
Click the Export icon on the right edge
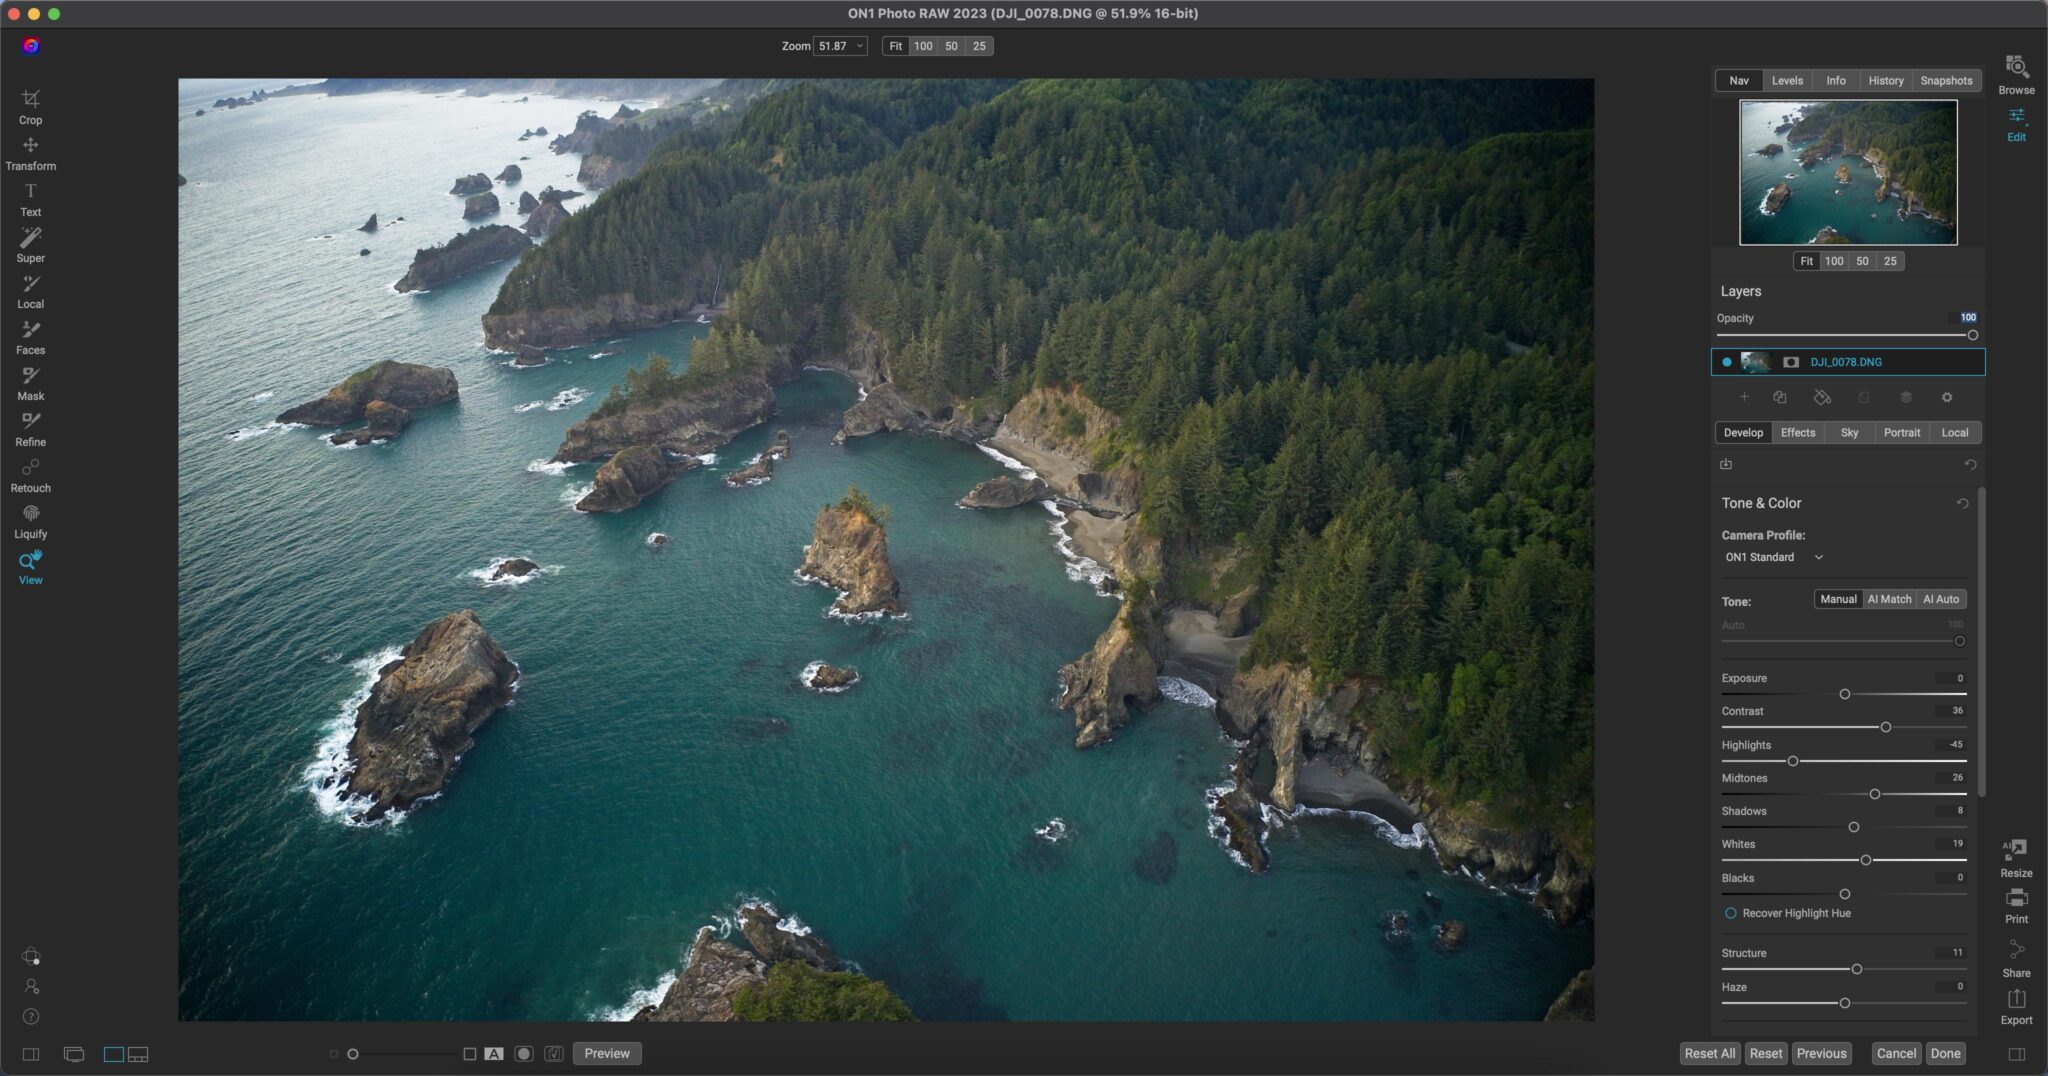click(2016, 1000)
